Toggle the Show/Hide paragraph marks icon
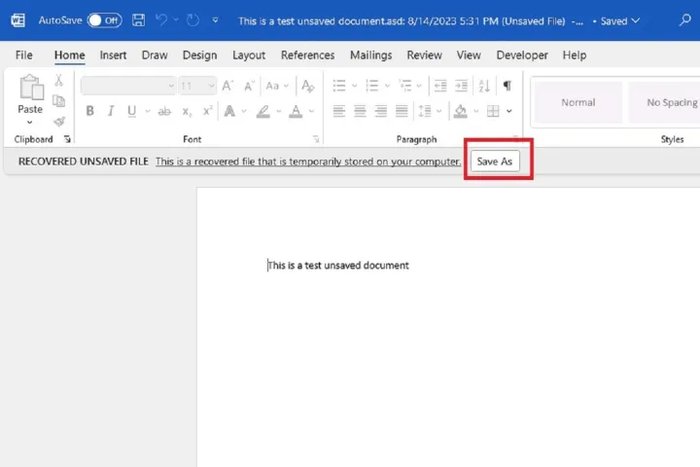The image size is (700, 467). coord(507,85)
